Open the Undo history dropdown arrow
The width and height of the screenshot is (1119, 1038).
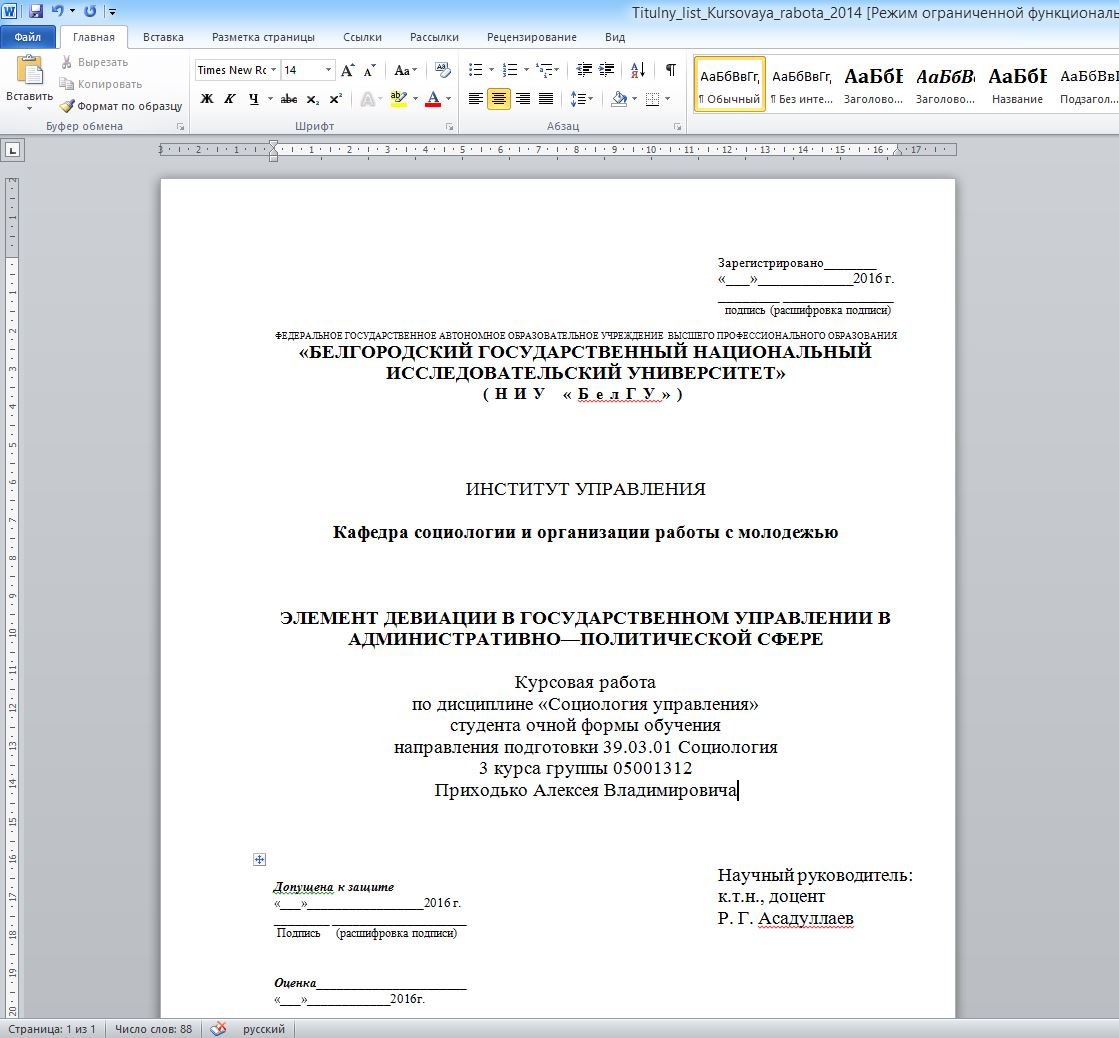coord(73,11)
